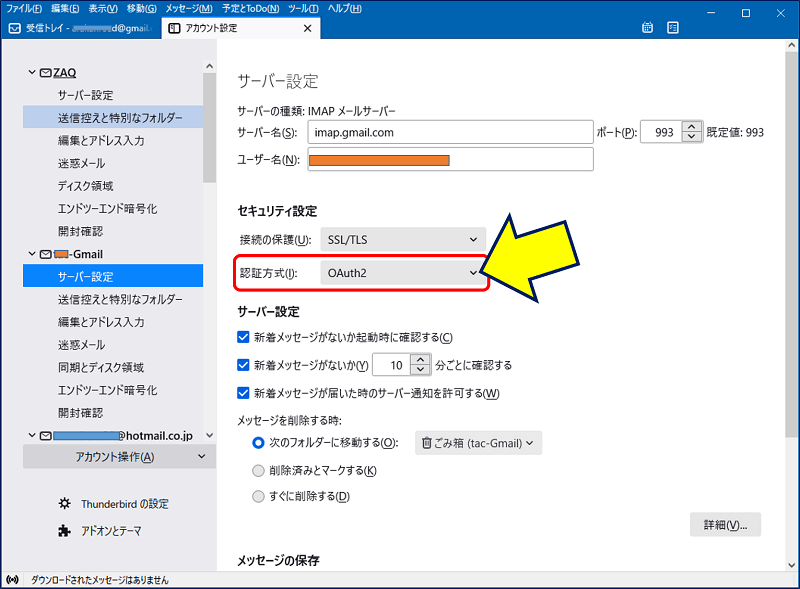
Task: Click the inbox tab mail icon
Action: click(15, 28)
